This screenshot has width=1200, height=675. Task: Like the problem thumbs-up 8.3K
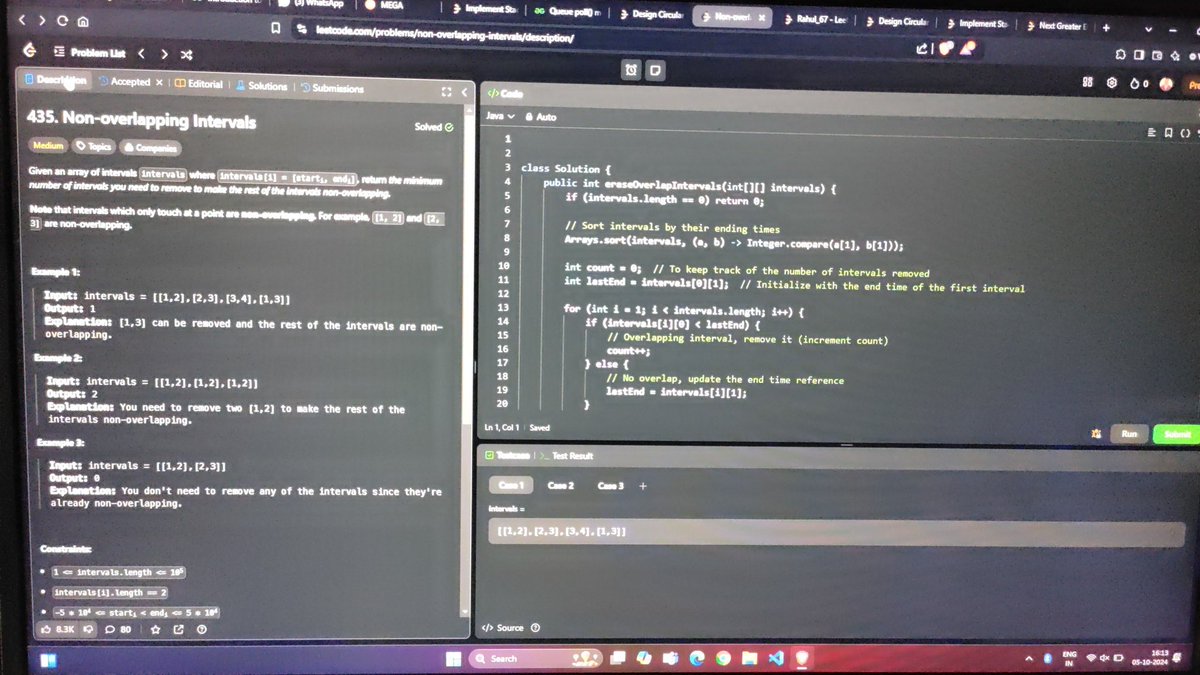59,630
